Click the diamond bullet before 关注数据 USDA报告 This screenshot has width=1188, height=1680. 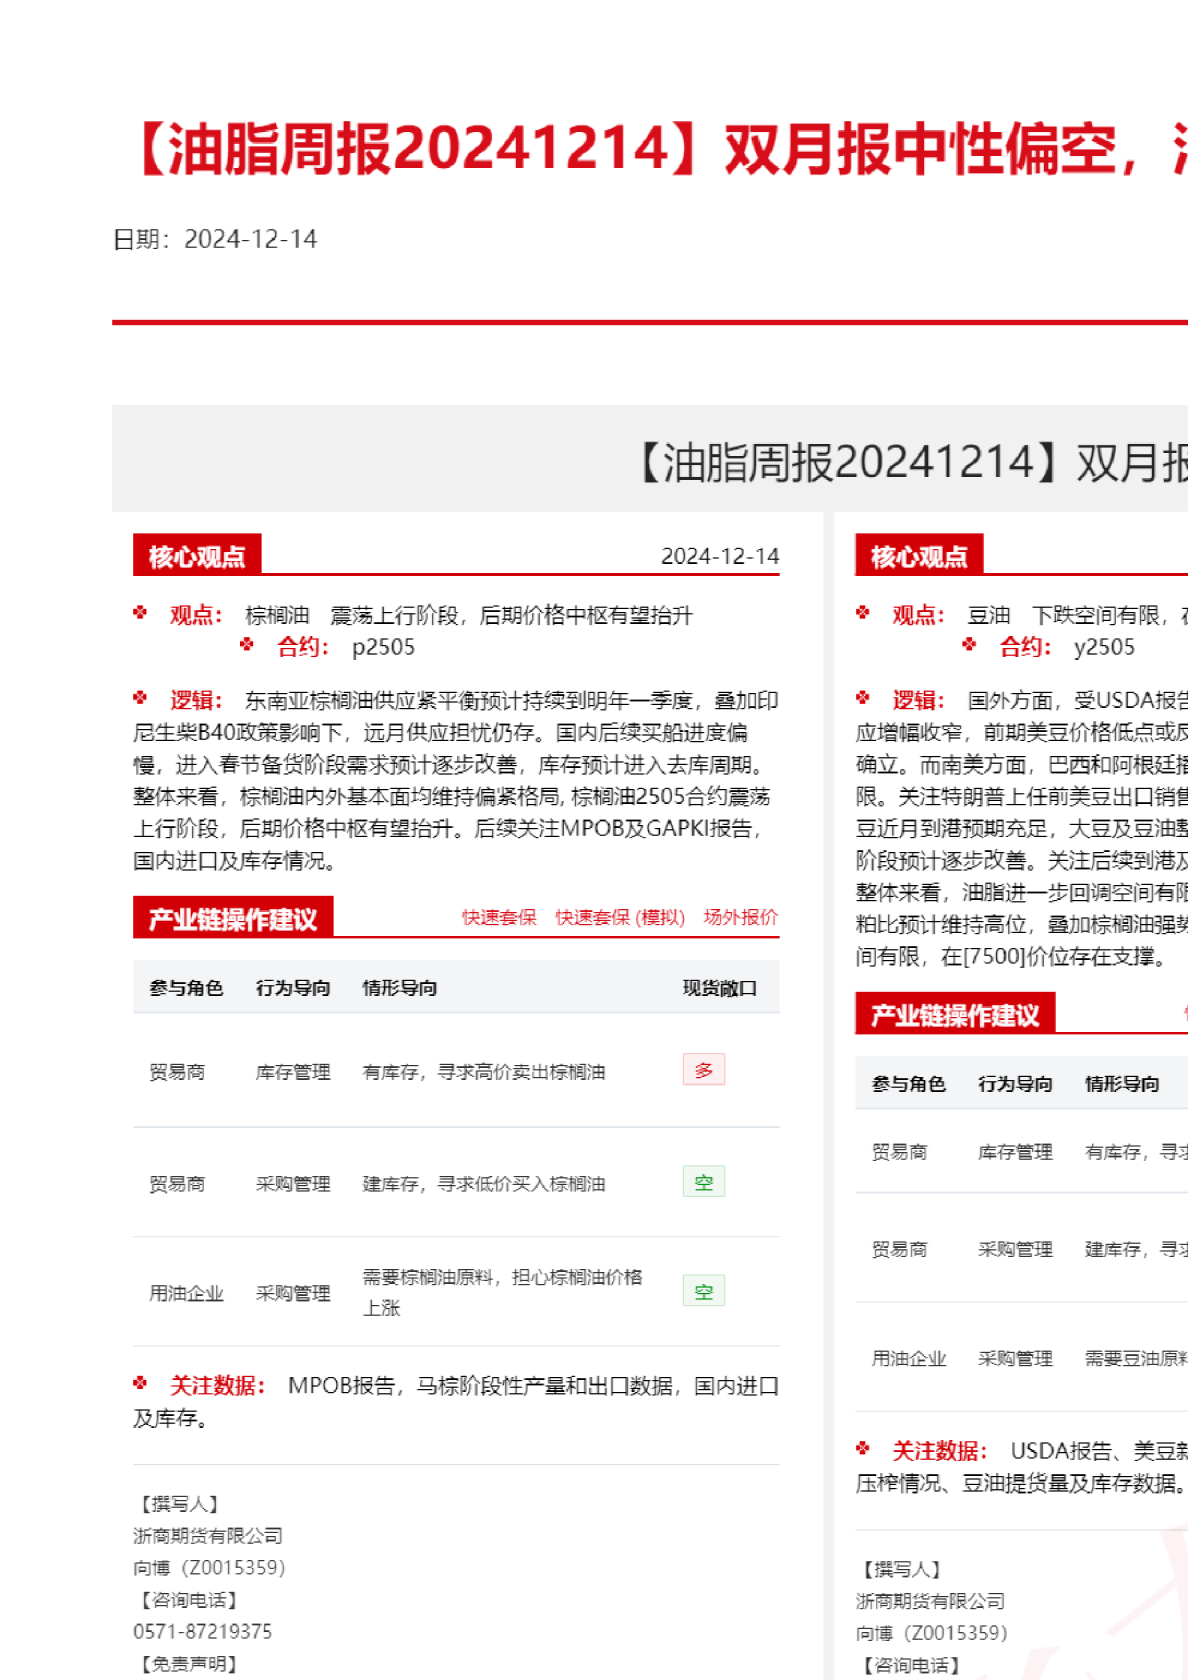point(863,1449)
